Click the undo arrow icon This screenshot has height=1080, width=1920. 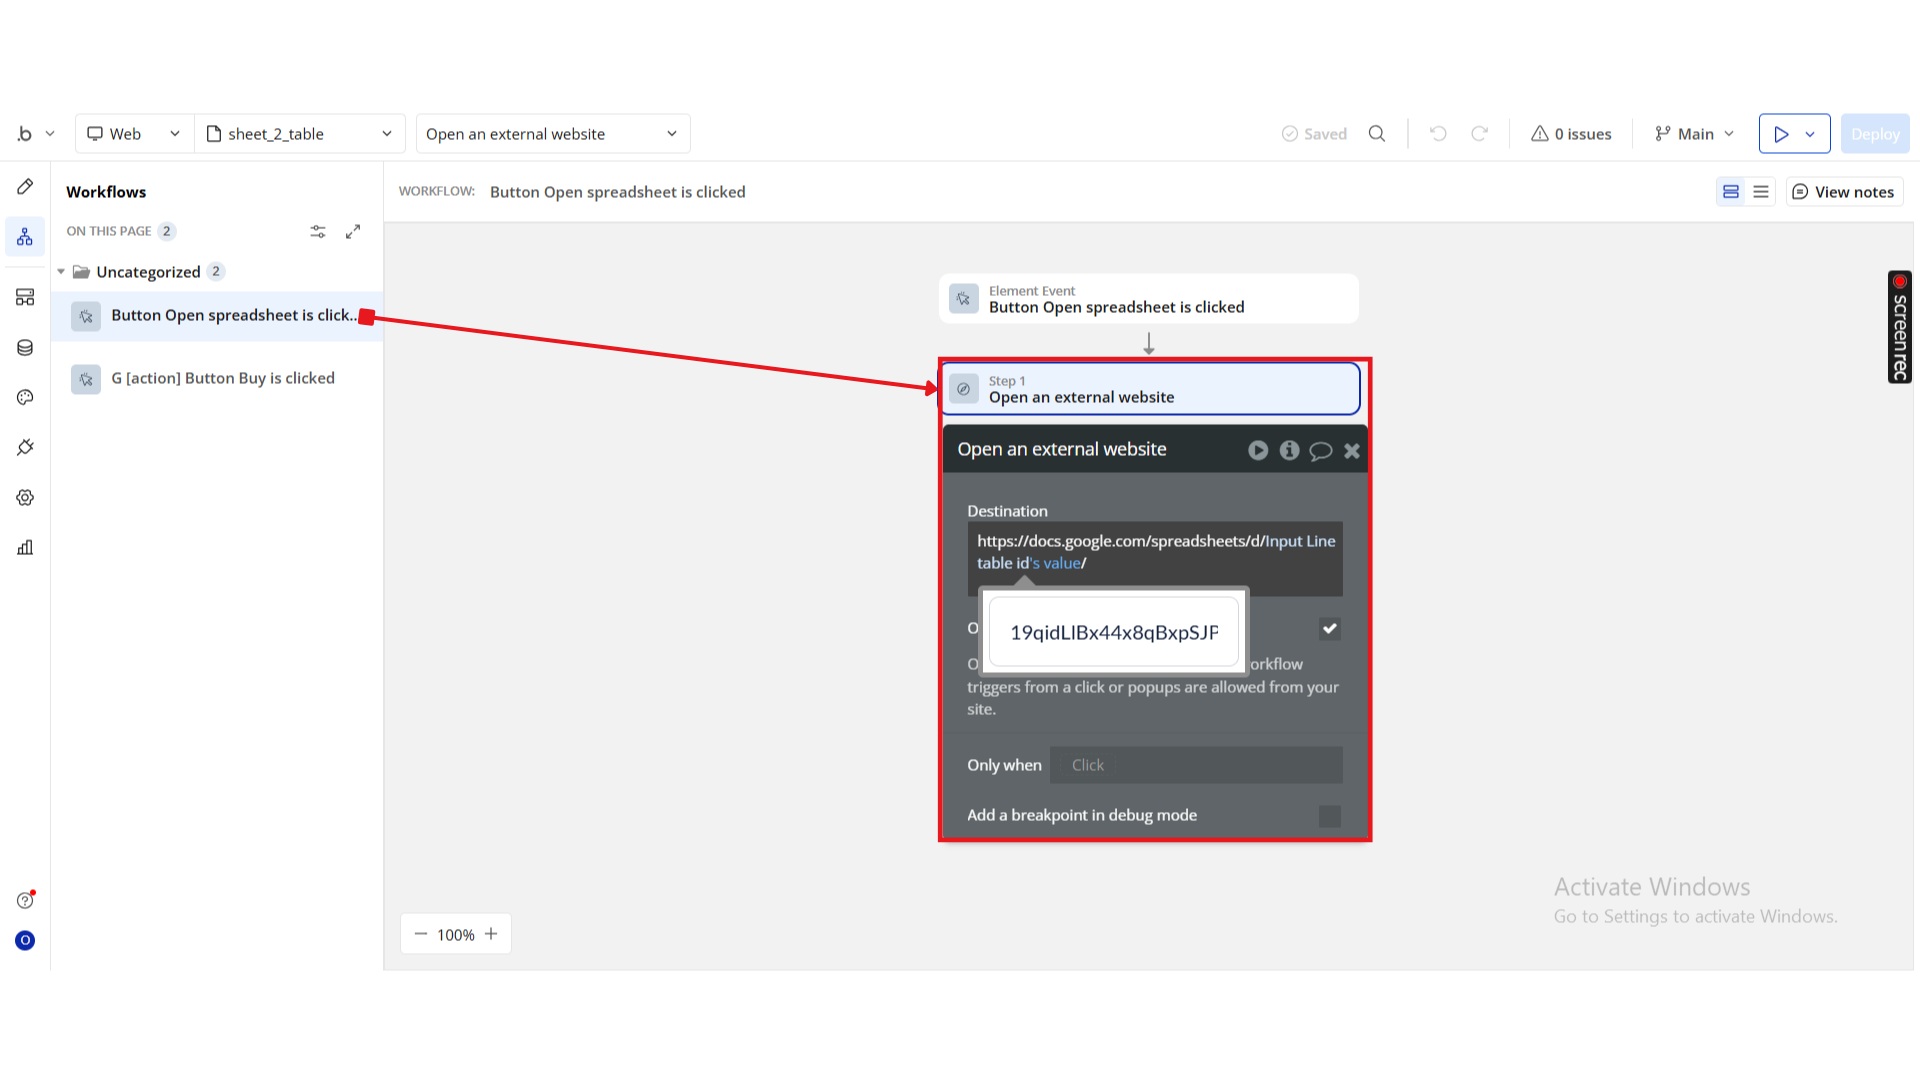click(1438, 134)
